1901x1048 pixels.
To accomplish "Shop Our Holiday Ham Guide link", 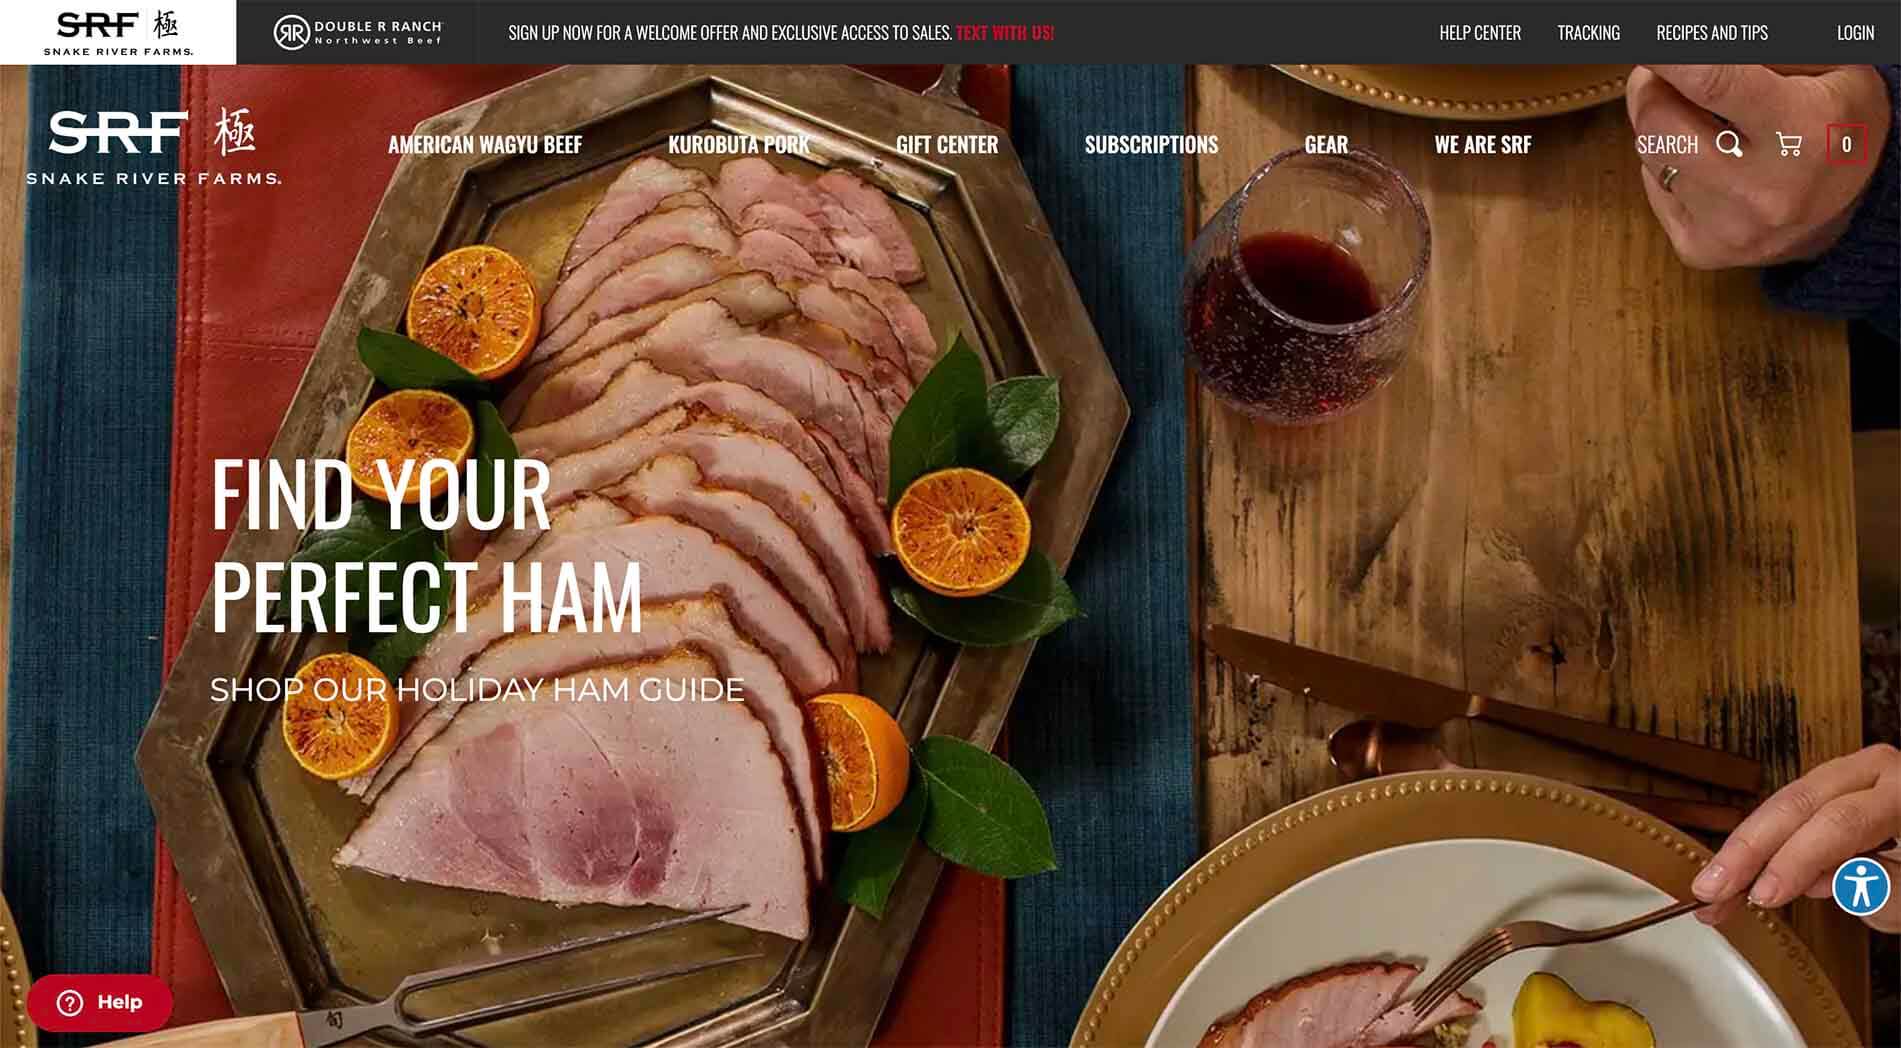I will [x=477, y=690].
